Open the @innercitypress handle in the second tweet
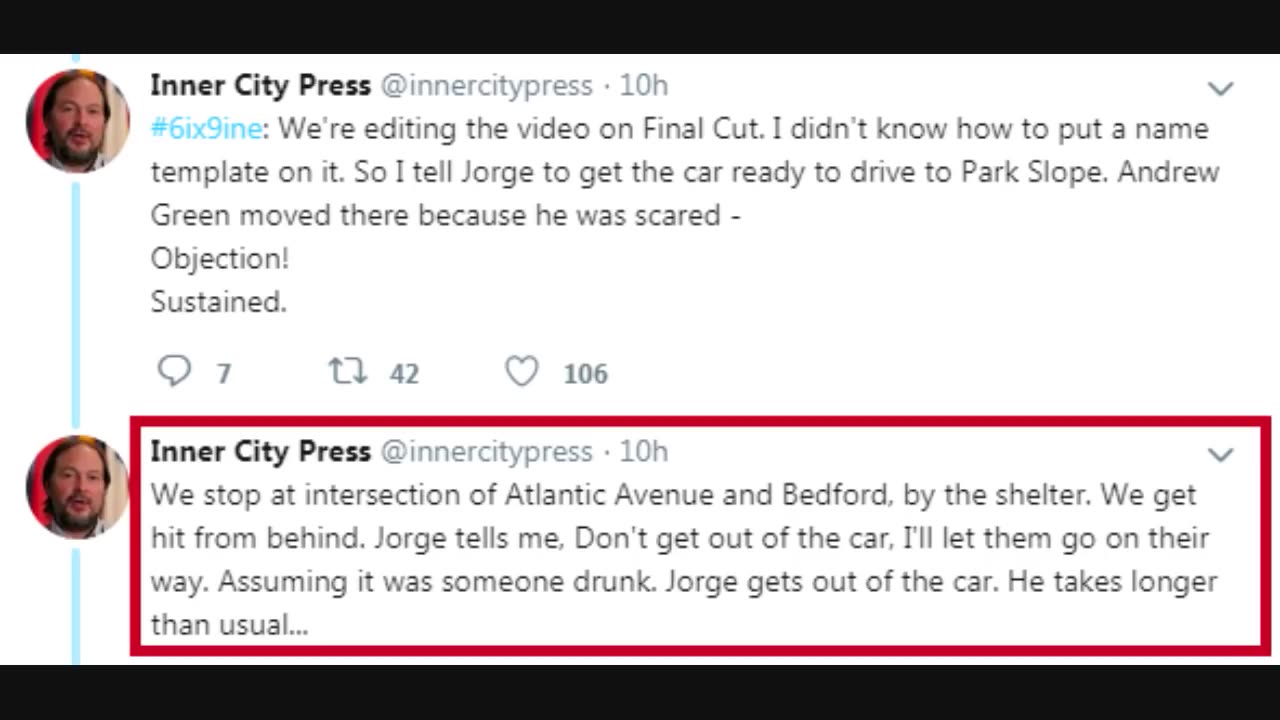Screen dimensions: 1280x720 tap(486, 452)
